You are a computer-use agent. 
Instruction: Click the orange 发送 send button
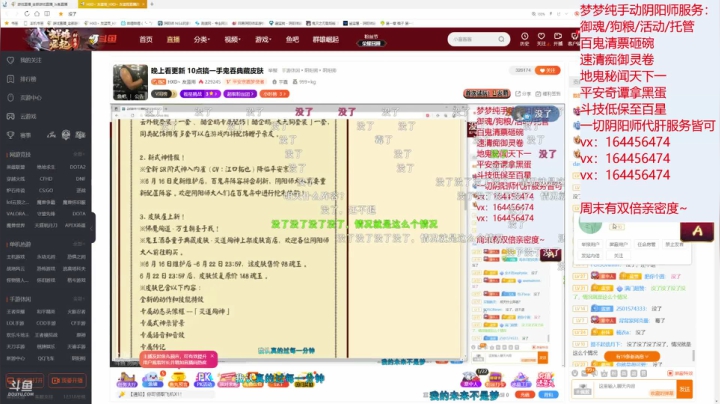click(685, 389)
